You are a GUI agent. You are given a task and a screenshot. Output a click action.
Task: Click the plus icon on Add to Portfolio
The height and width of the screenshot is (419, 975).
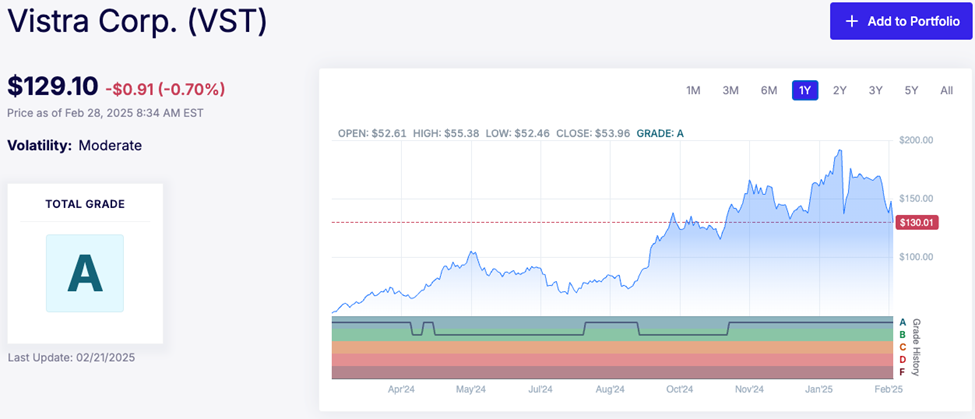coord(852,21)
